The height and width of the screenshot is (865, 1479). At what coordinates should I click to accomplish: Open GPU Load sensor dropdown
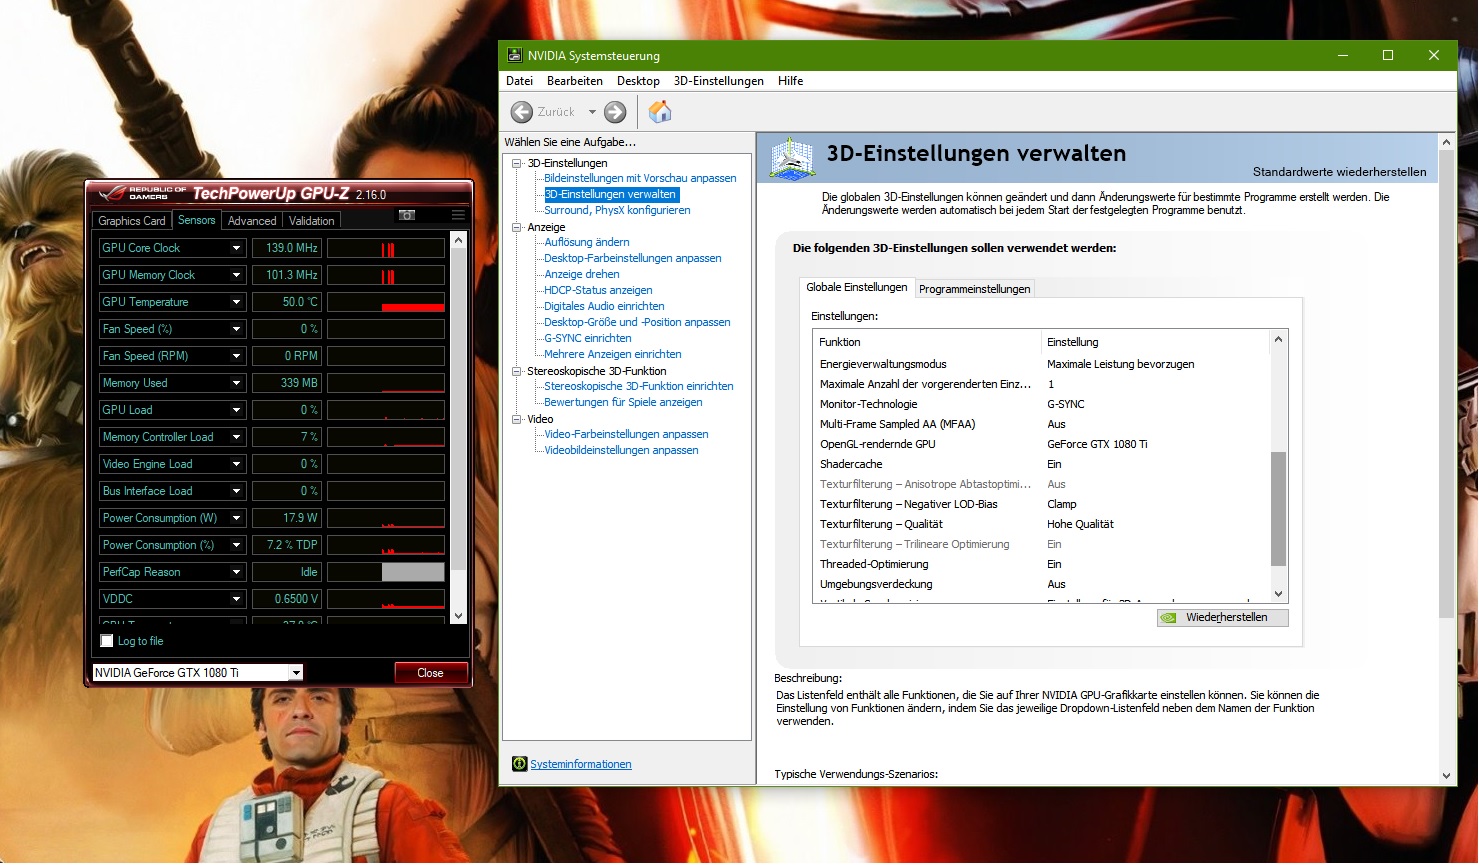point(237,410)
